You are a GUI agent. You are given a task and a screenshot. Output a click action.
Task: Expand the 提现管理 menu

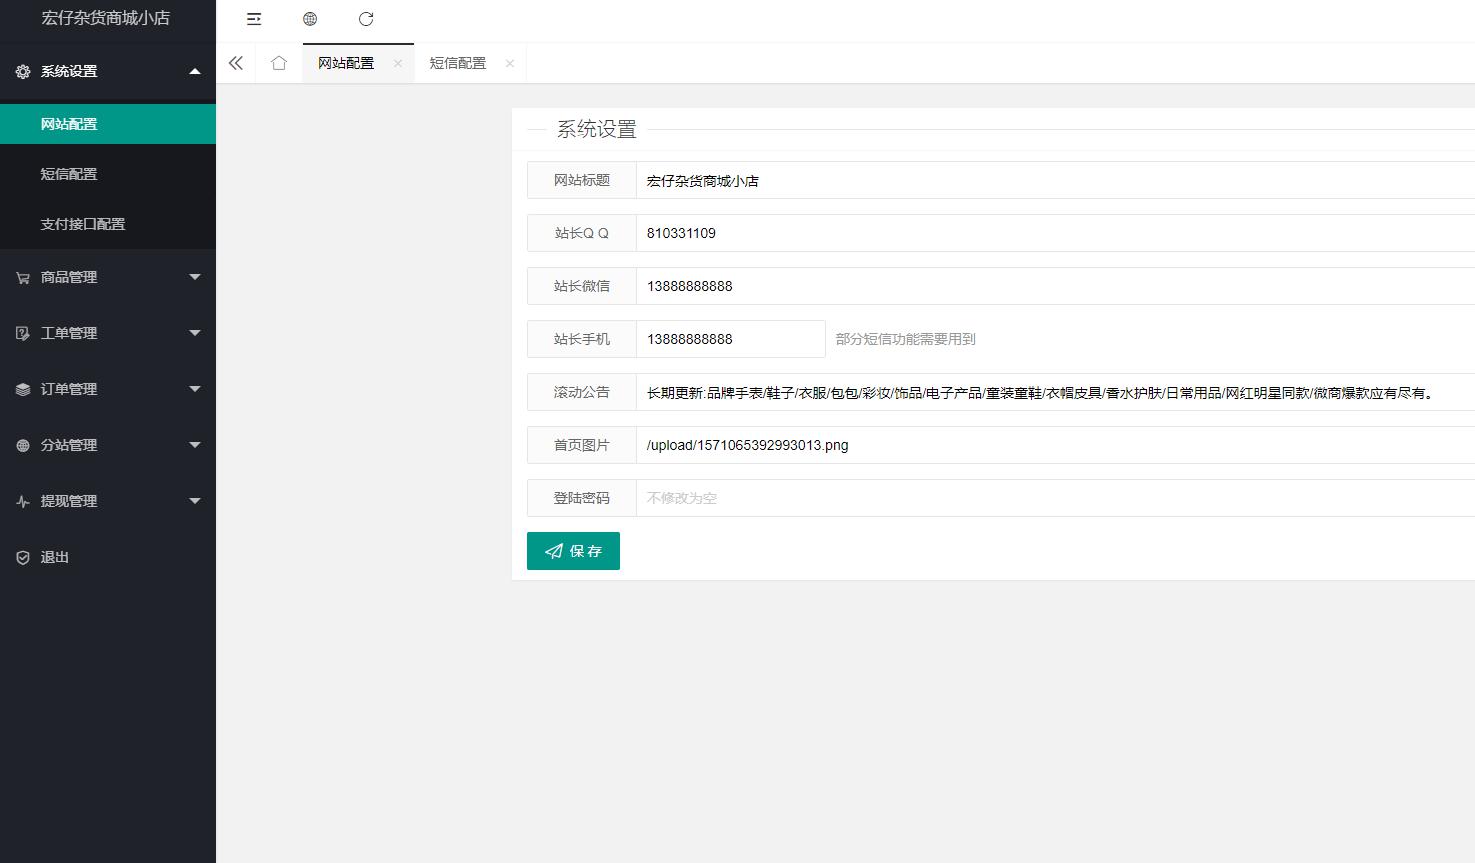(x=108, y=501)
